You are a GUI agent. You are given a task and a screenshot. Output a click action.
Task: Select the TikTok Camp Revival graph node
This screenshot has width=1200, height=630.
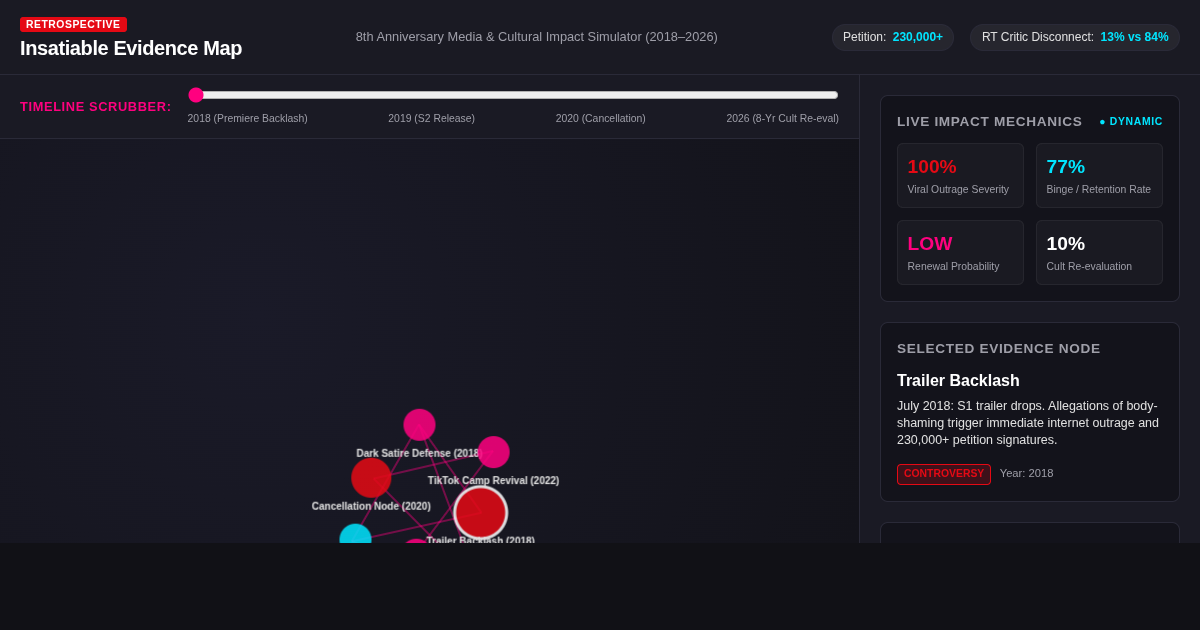point(493,452)
